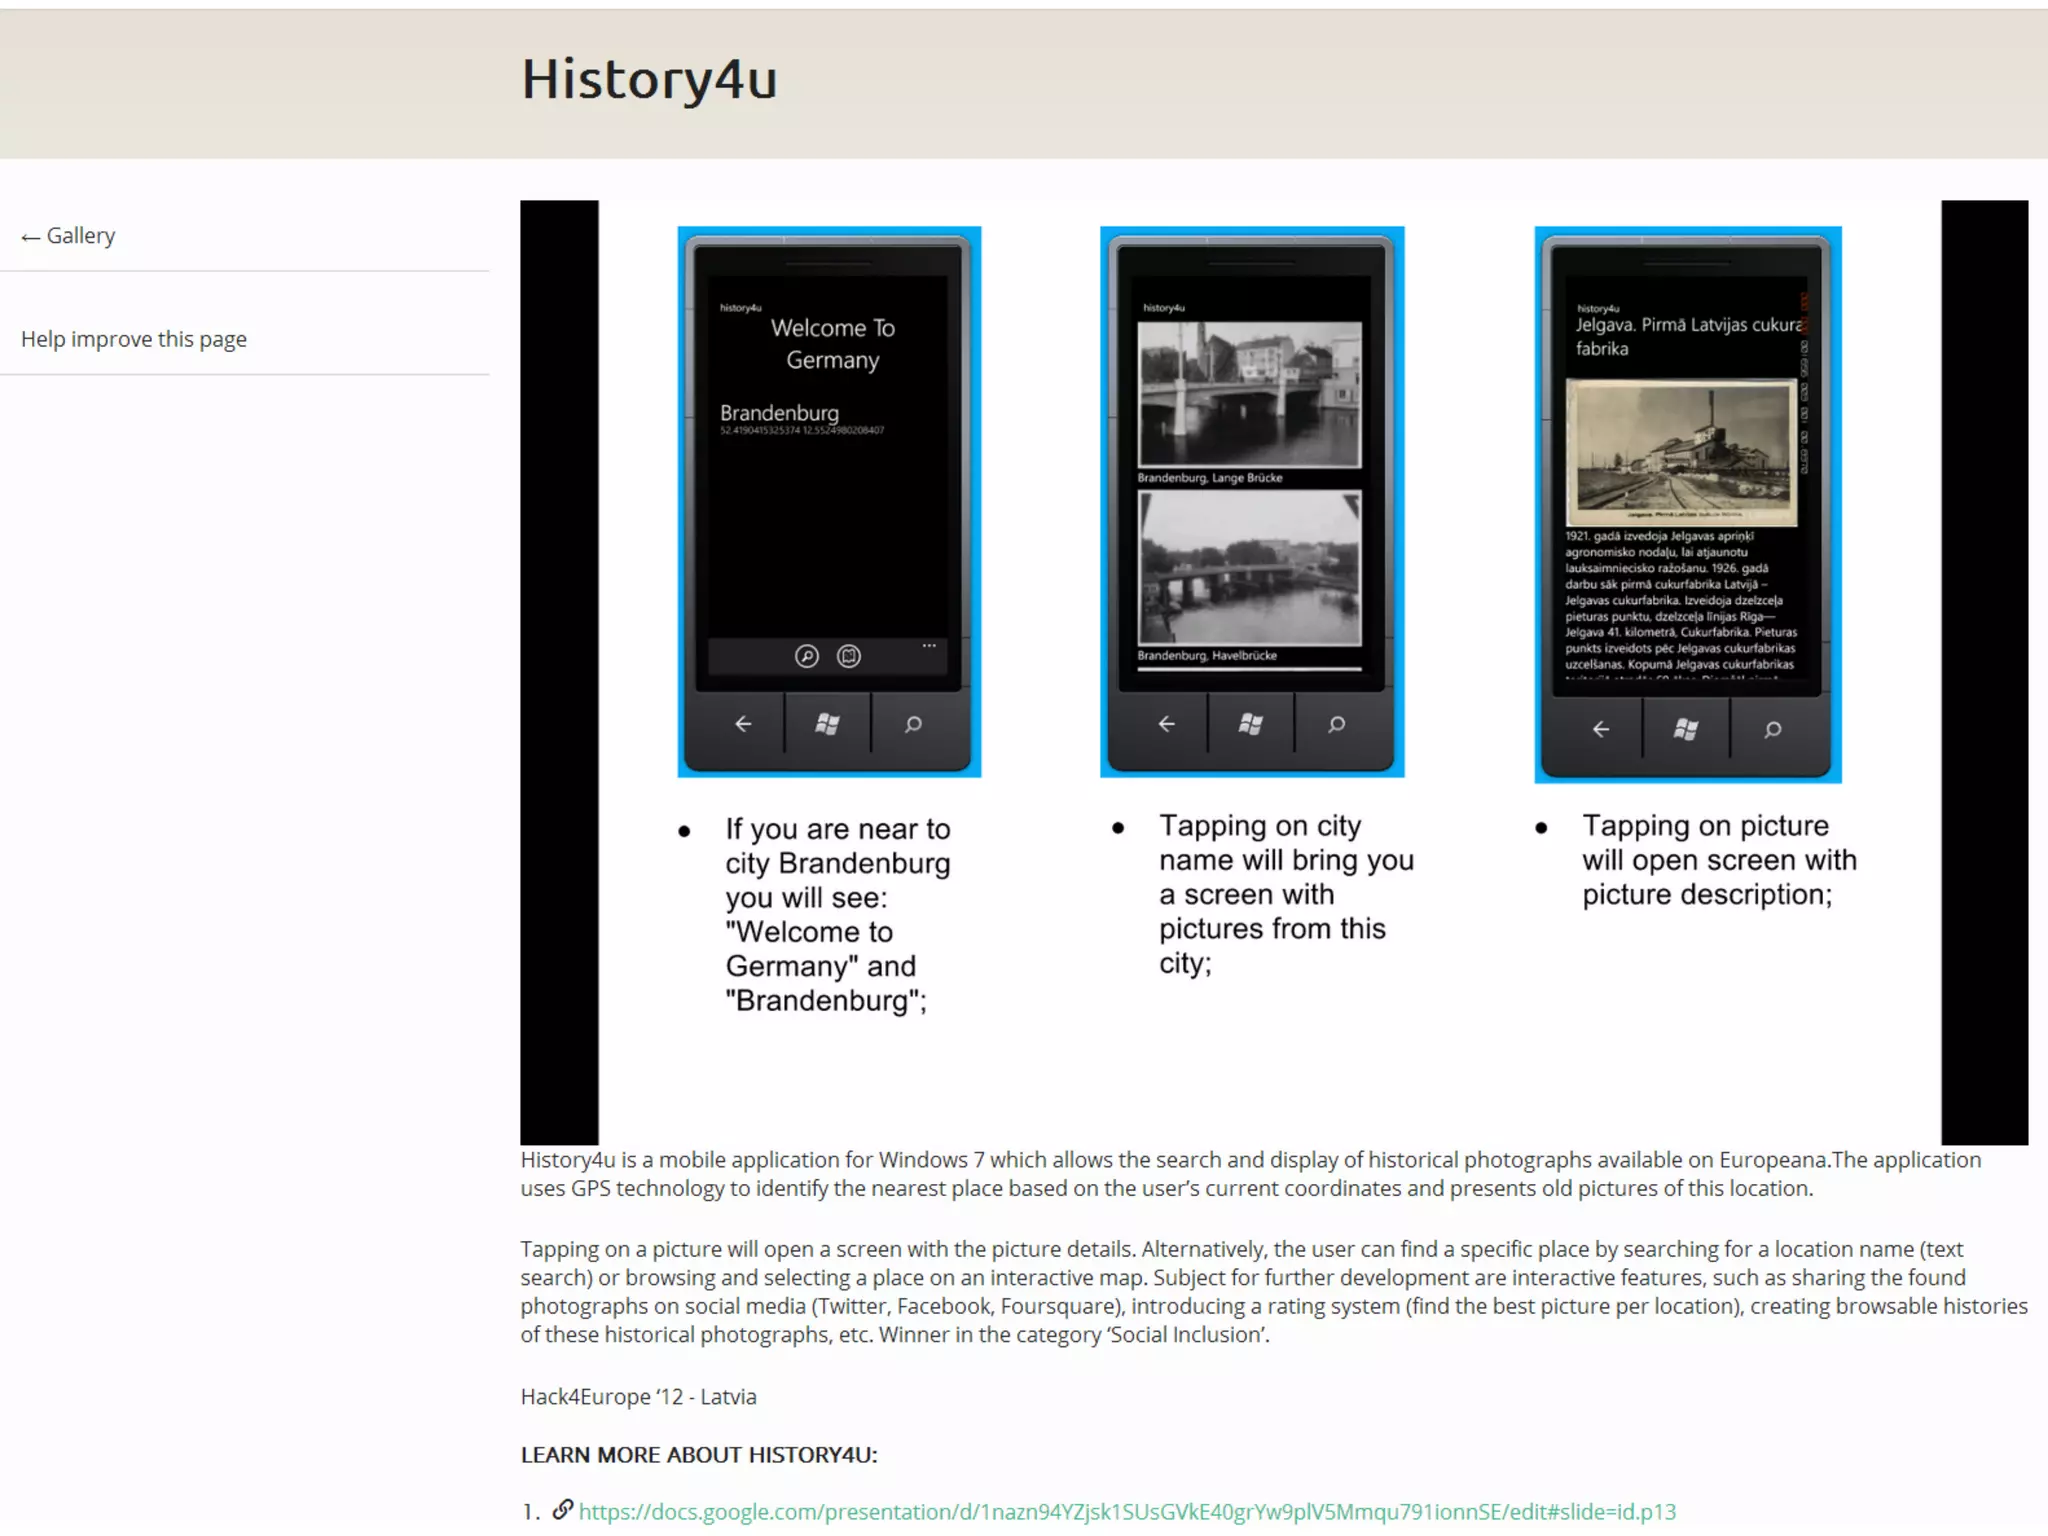Select the Lange Brücke bridge photo

pyautogui.click(x=1249, y=394)
